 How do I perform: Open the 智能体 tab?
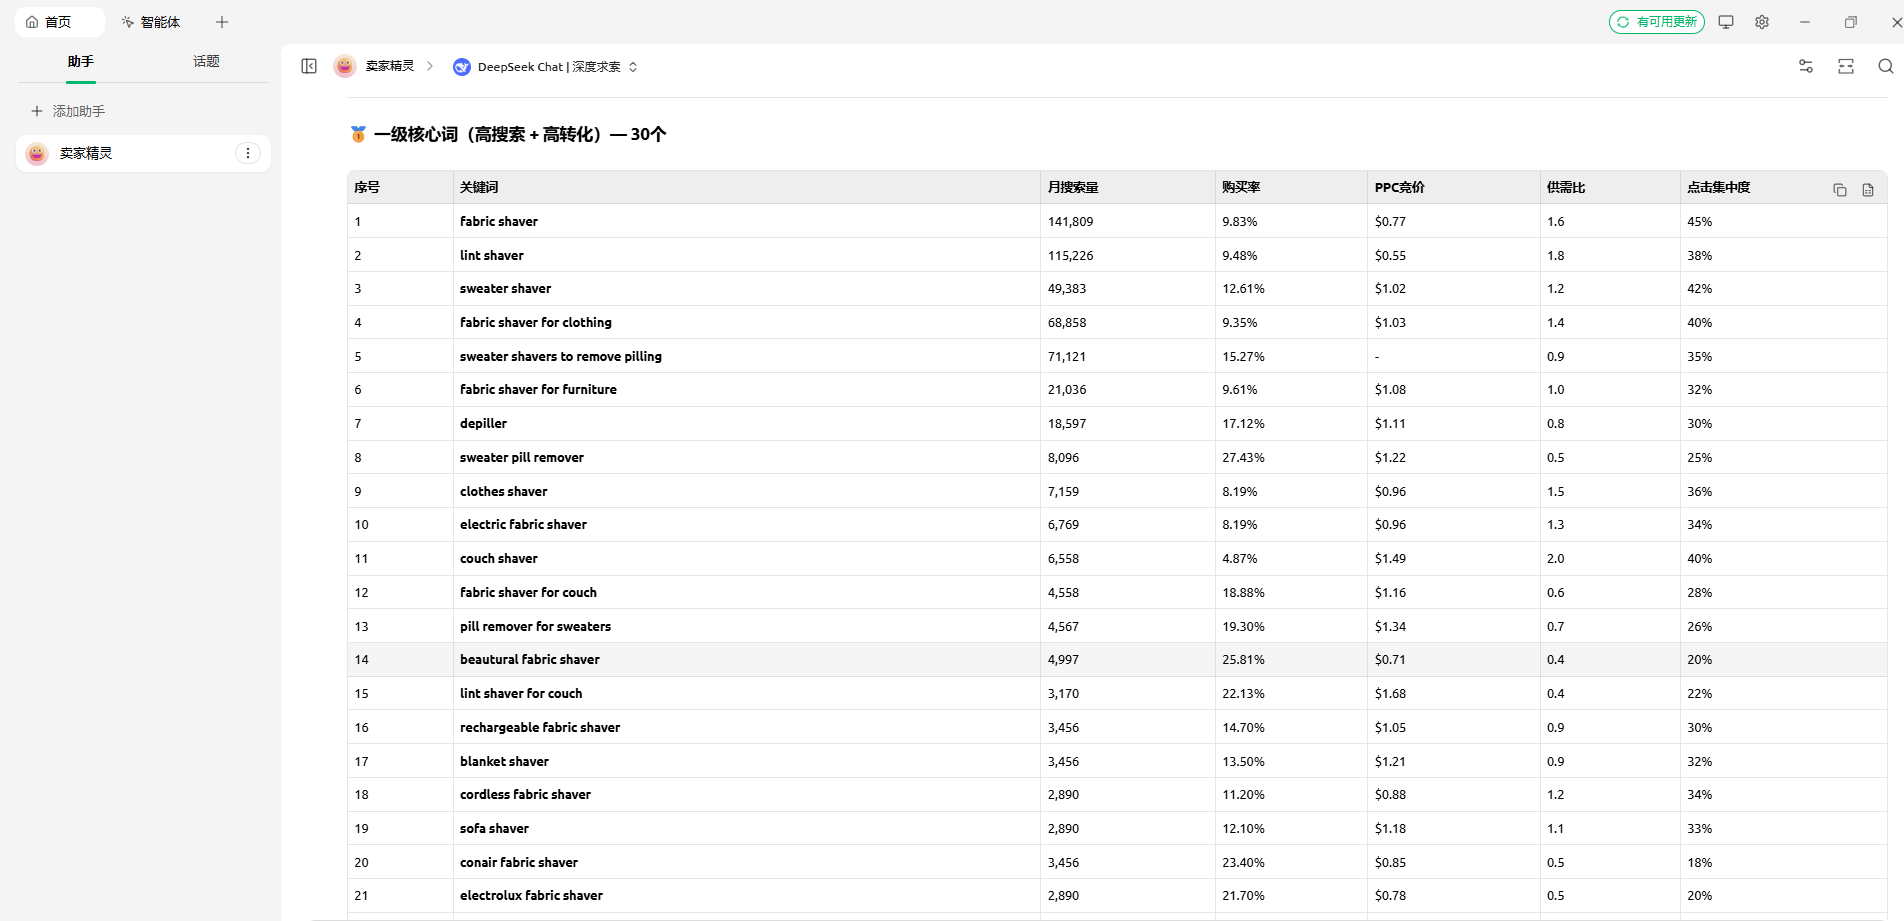151,22
